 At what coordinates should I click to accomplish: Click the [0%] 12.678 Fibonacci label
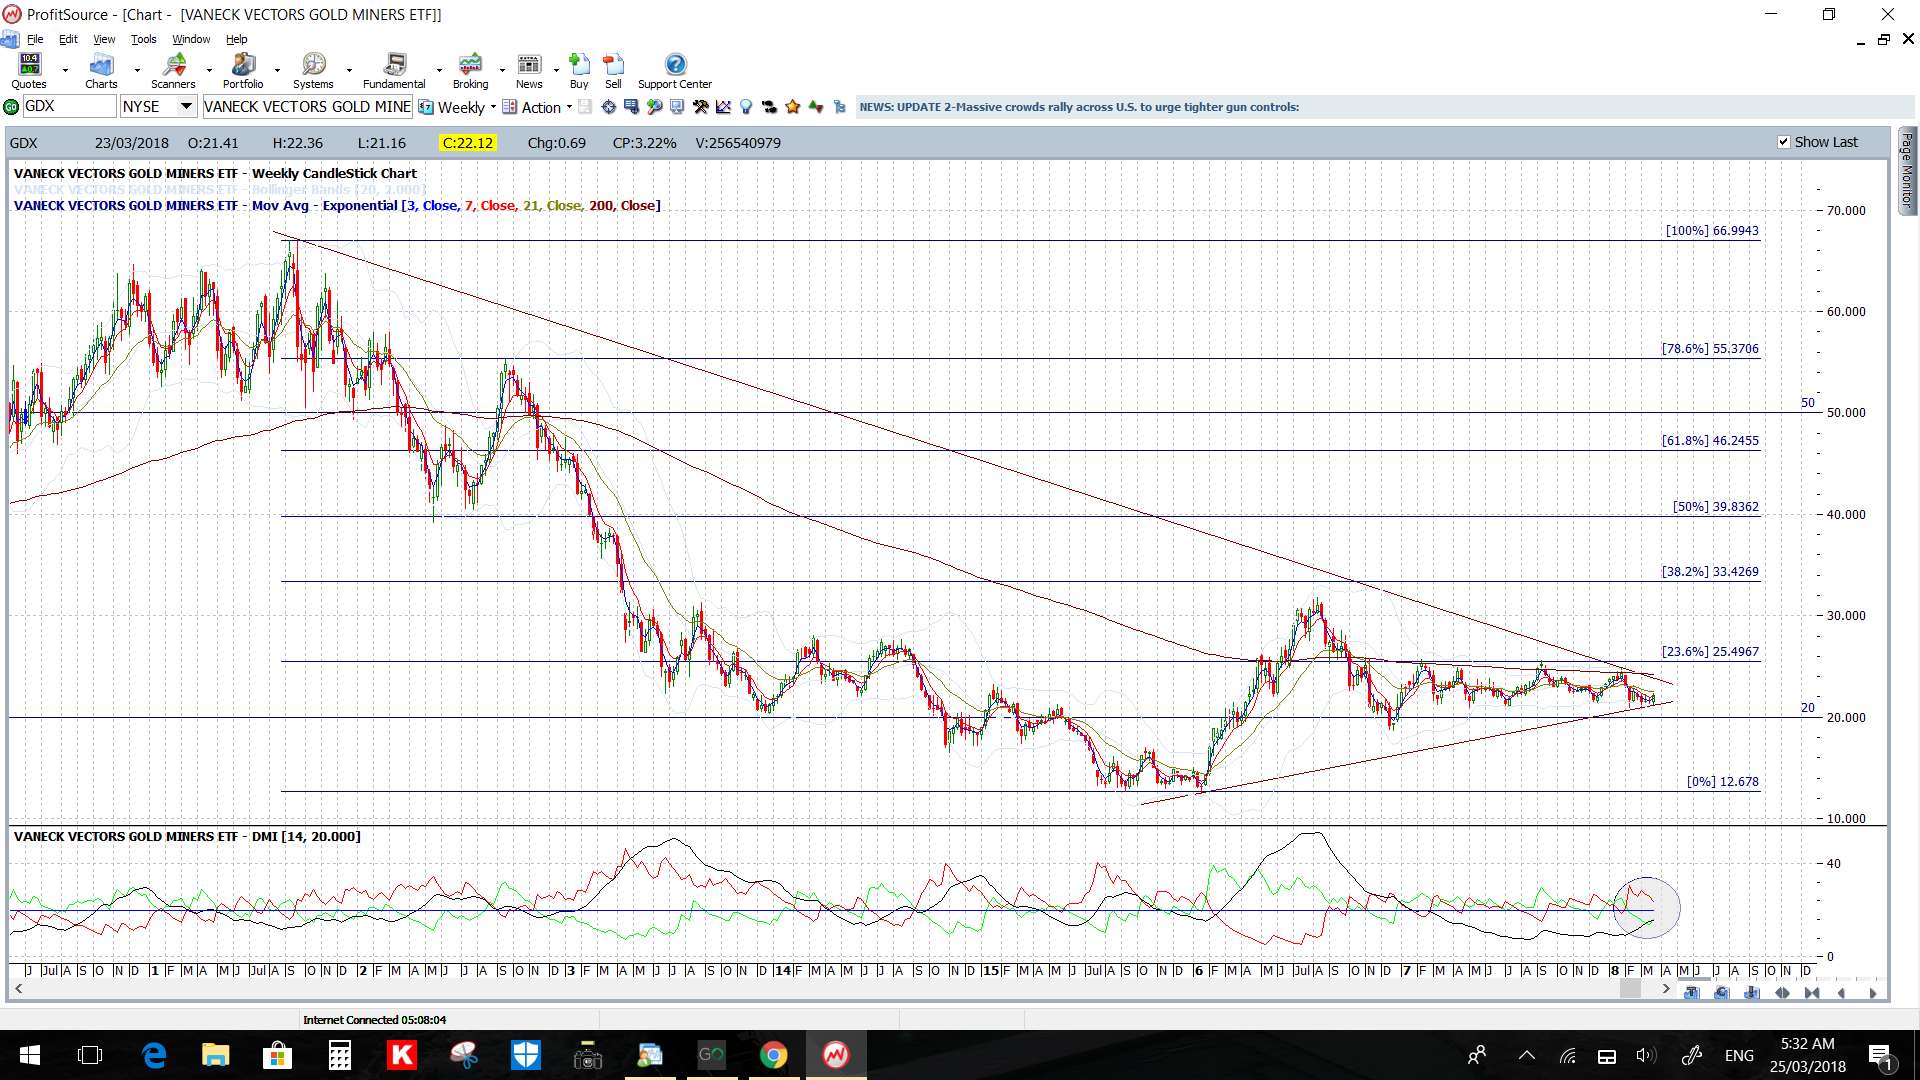pyautogui.click(x=1723, y=782)
